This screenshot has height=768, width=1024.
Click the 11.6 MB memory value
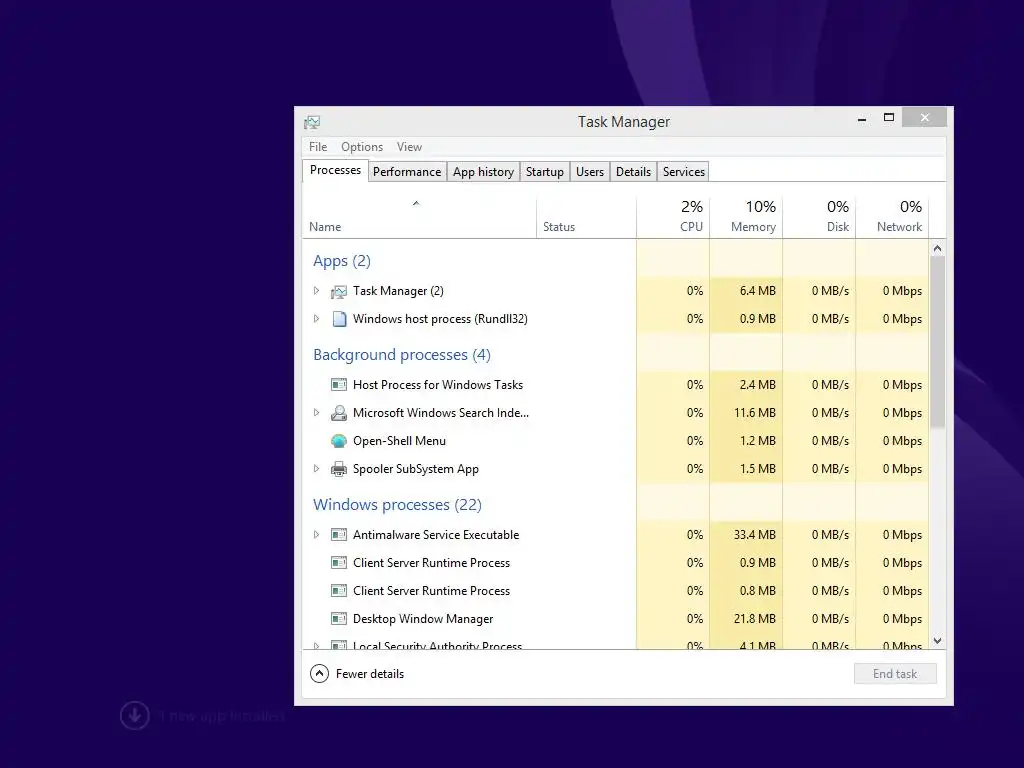(754, 413)
